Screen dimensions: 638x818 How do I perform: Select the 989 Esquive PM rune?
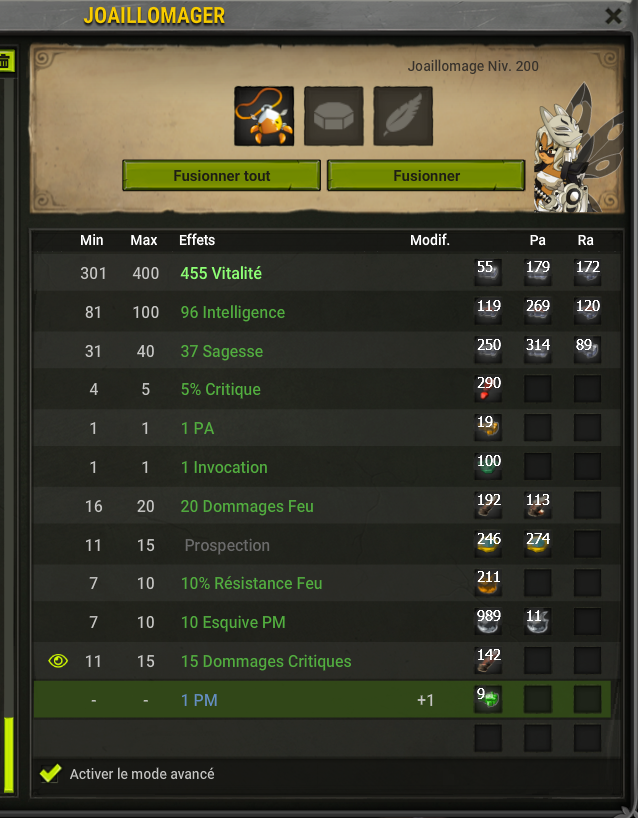(488, 622)
